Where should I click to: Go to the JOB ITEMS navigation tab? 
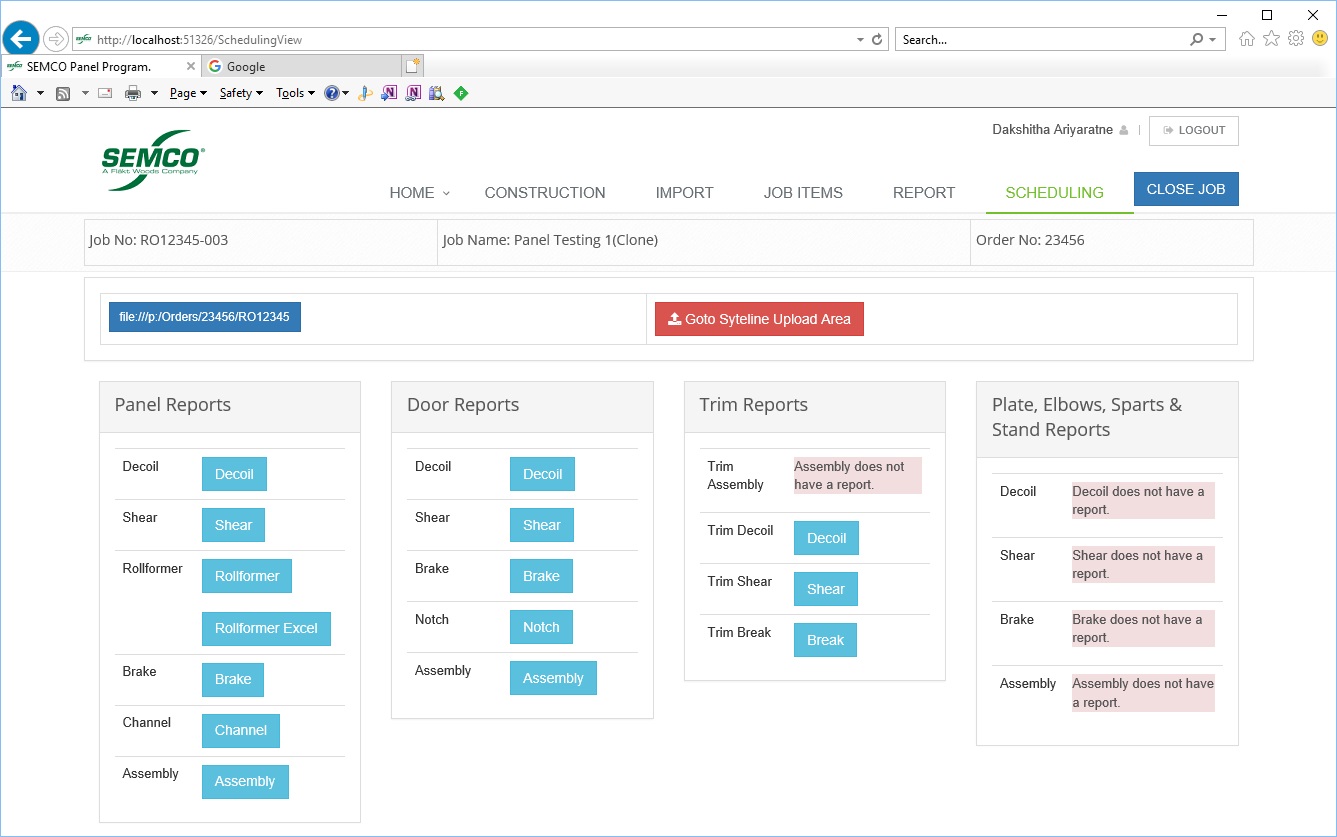(802, 193)
